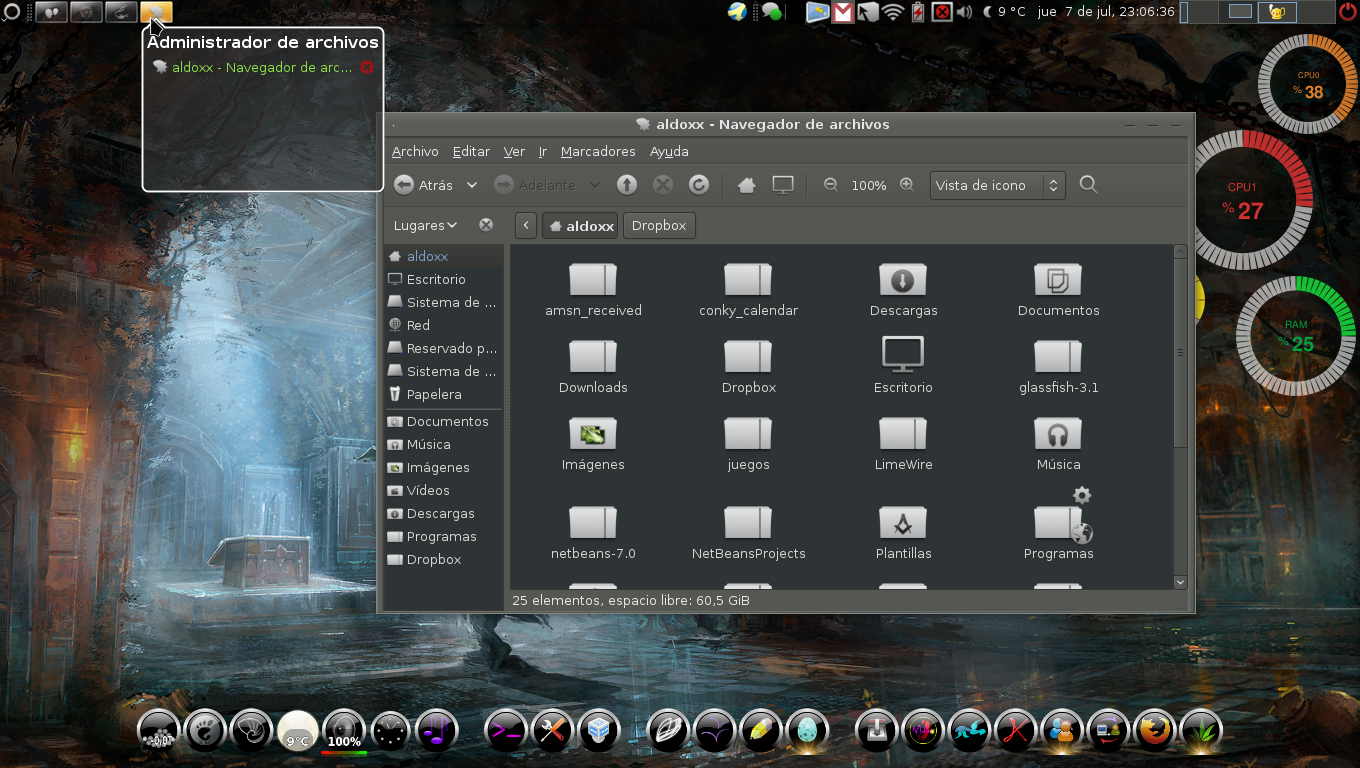Image resolution: width=1360 pixels, height=768 pixels.
Task: Select the glassfish-3.1 folder
Action: pos(1058,367)
